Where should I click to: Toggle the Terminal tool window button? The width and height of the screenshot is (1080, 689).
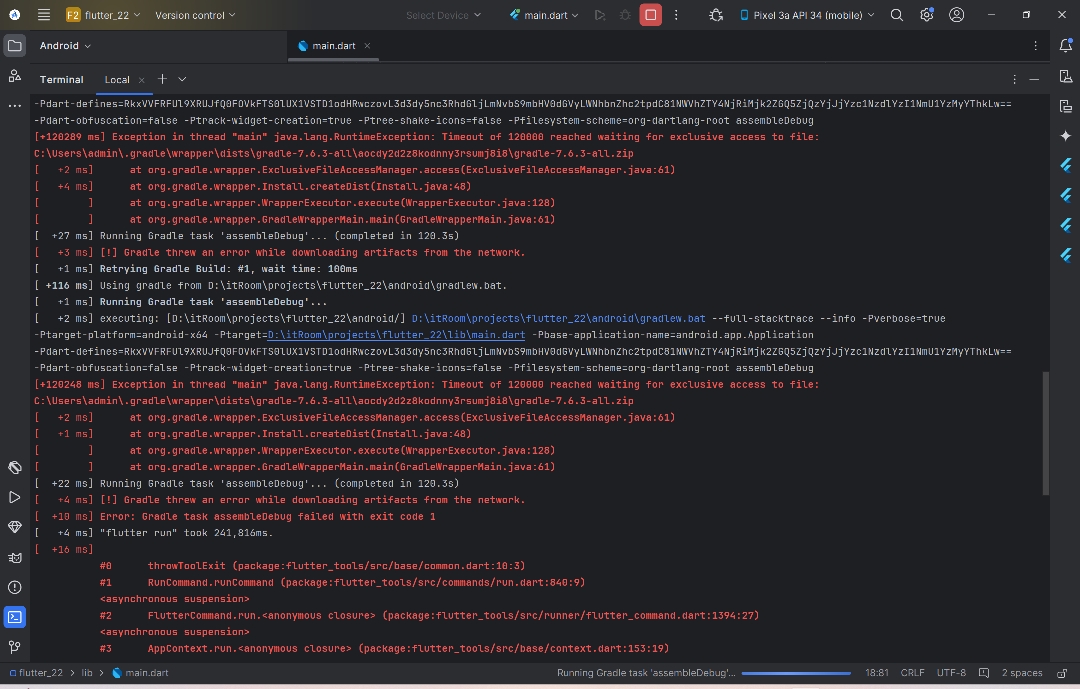point(14,617)
